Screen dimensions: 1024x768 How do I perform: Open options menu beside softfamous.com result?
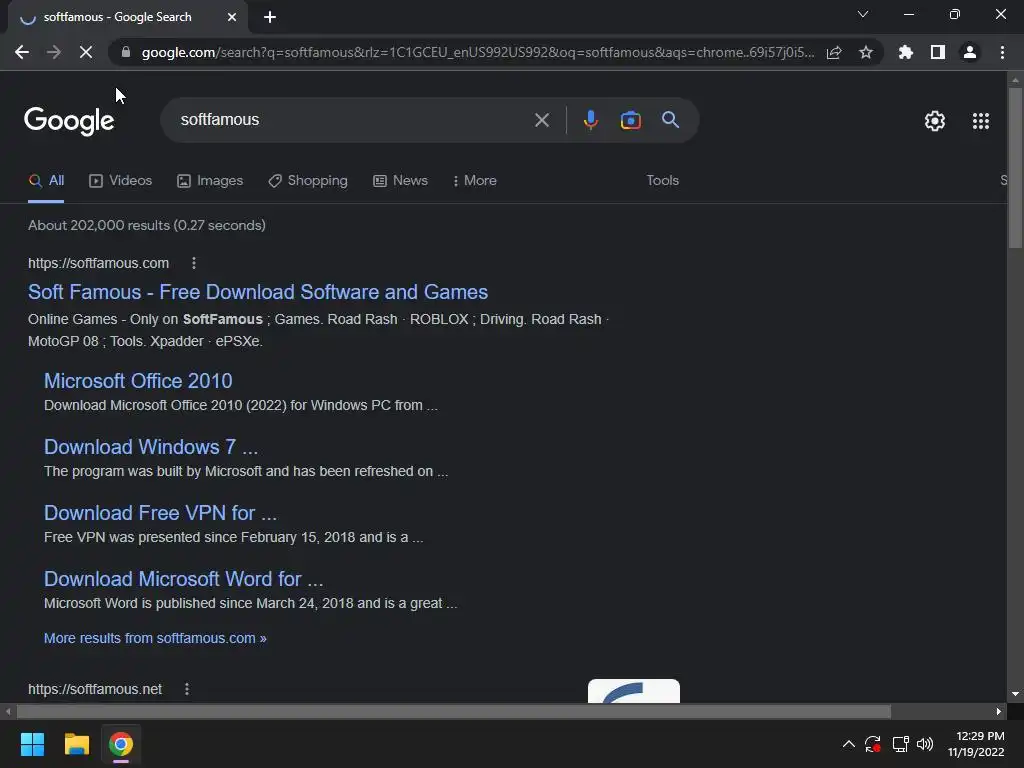193,263
